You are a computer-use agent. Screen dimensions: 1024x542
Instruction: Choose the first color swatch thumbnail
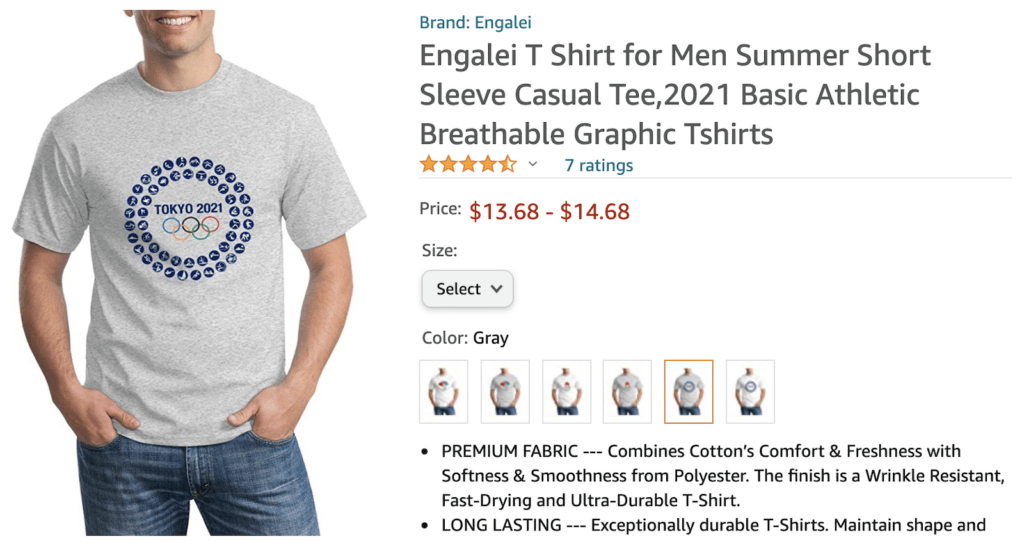(x=443, y=391)
